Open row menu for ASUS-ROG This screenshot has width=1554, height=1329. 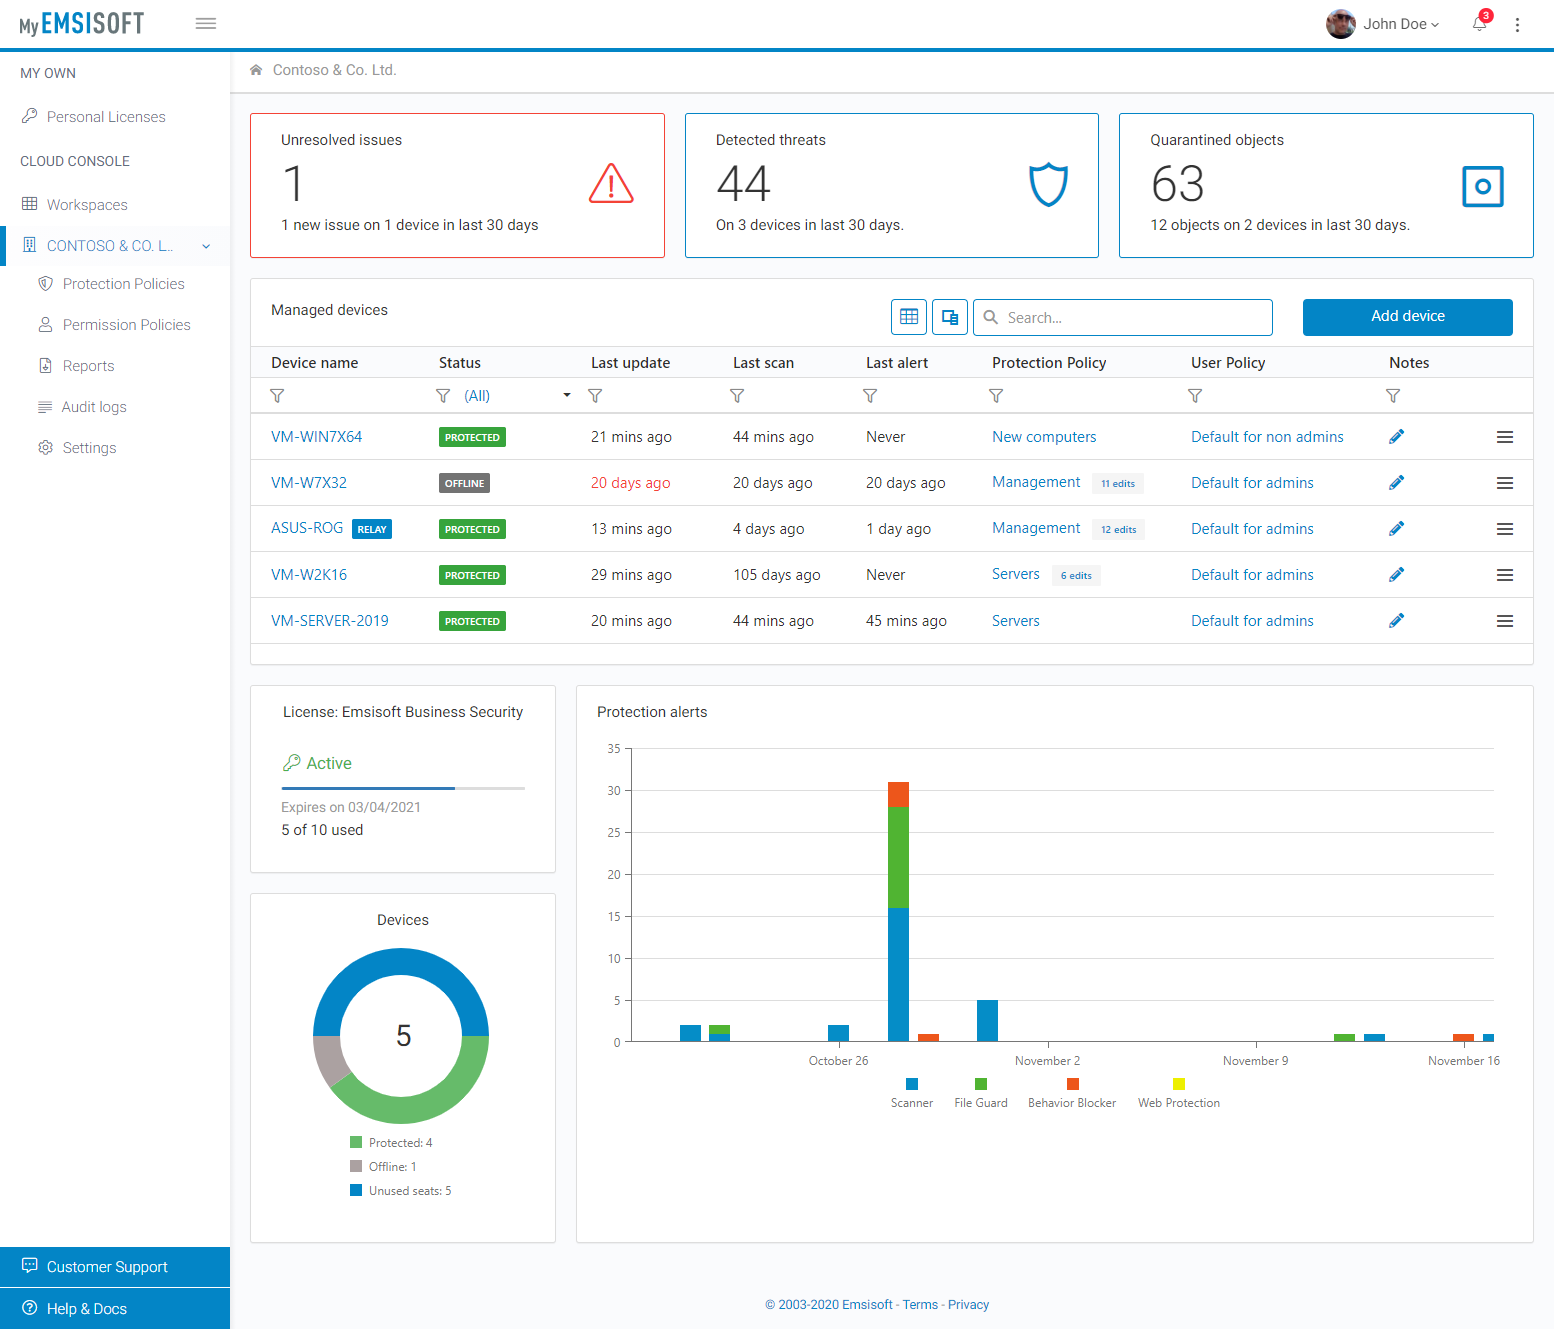click(x=1505, y=529)
